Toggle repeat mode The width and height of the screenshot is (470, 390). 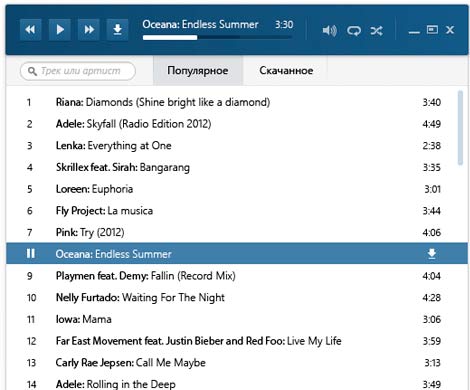(x=353, y=31)
